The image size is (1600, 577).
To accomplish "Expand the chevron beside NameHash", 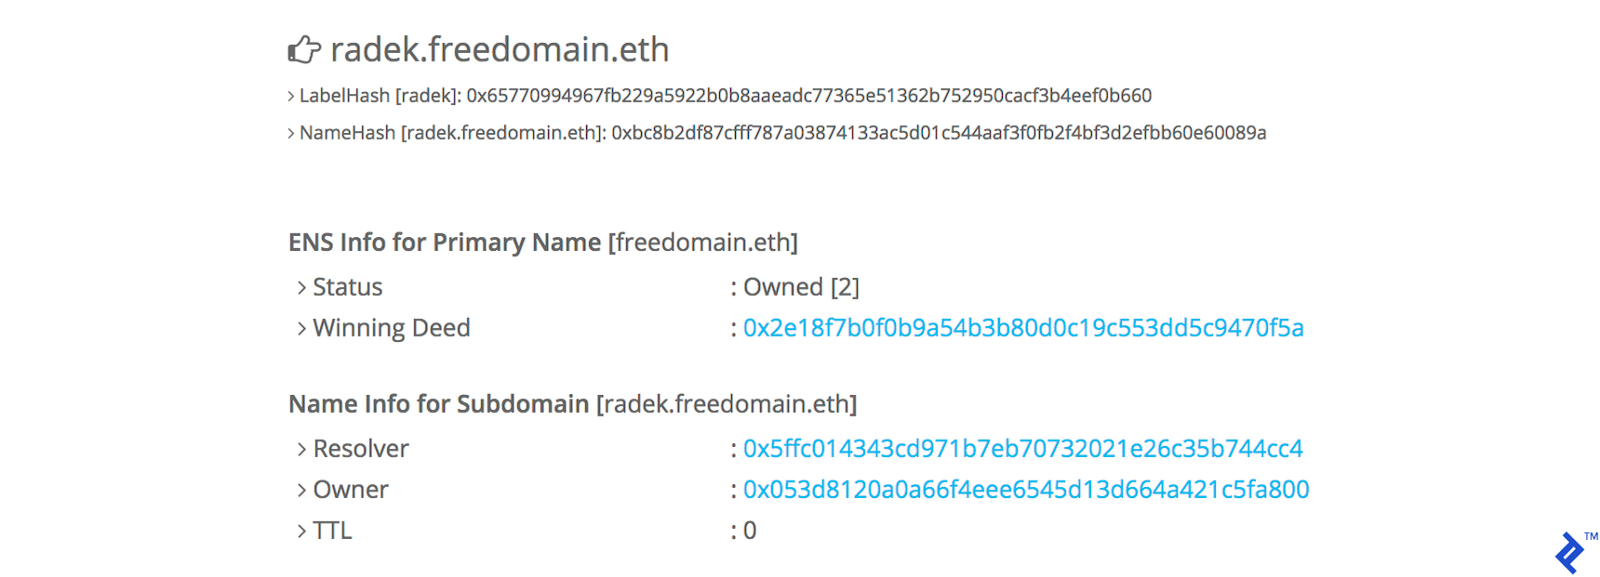I will (291, 134).
